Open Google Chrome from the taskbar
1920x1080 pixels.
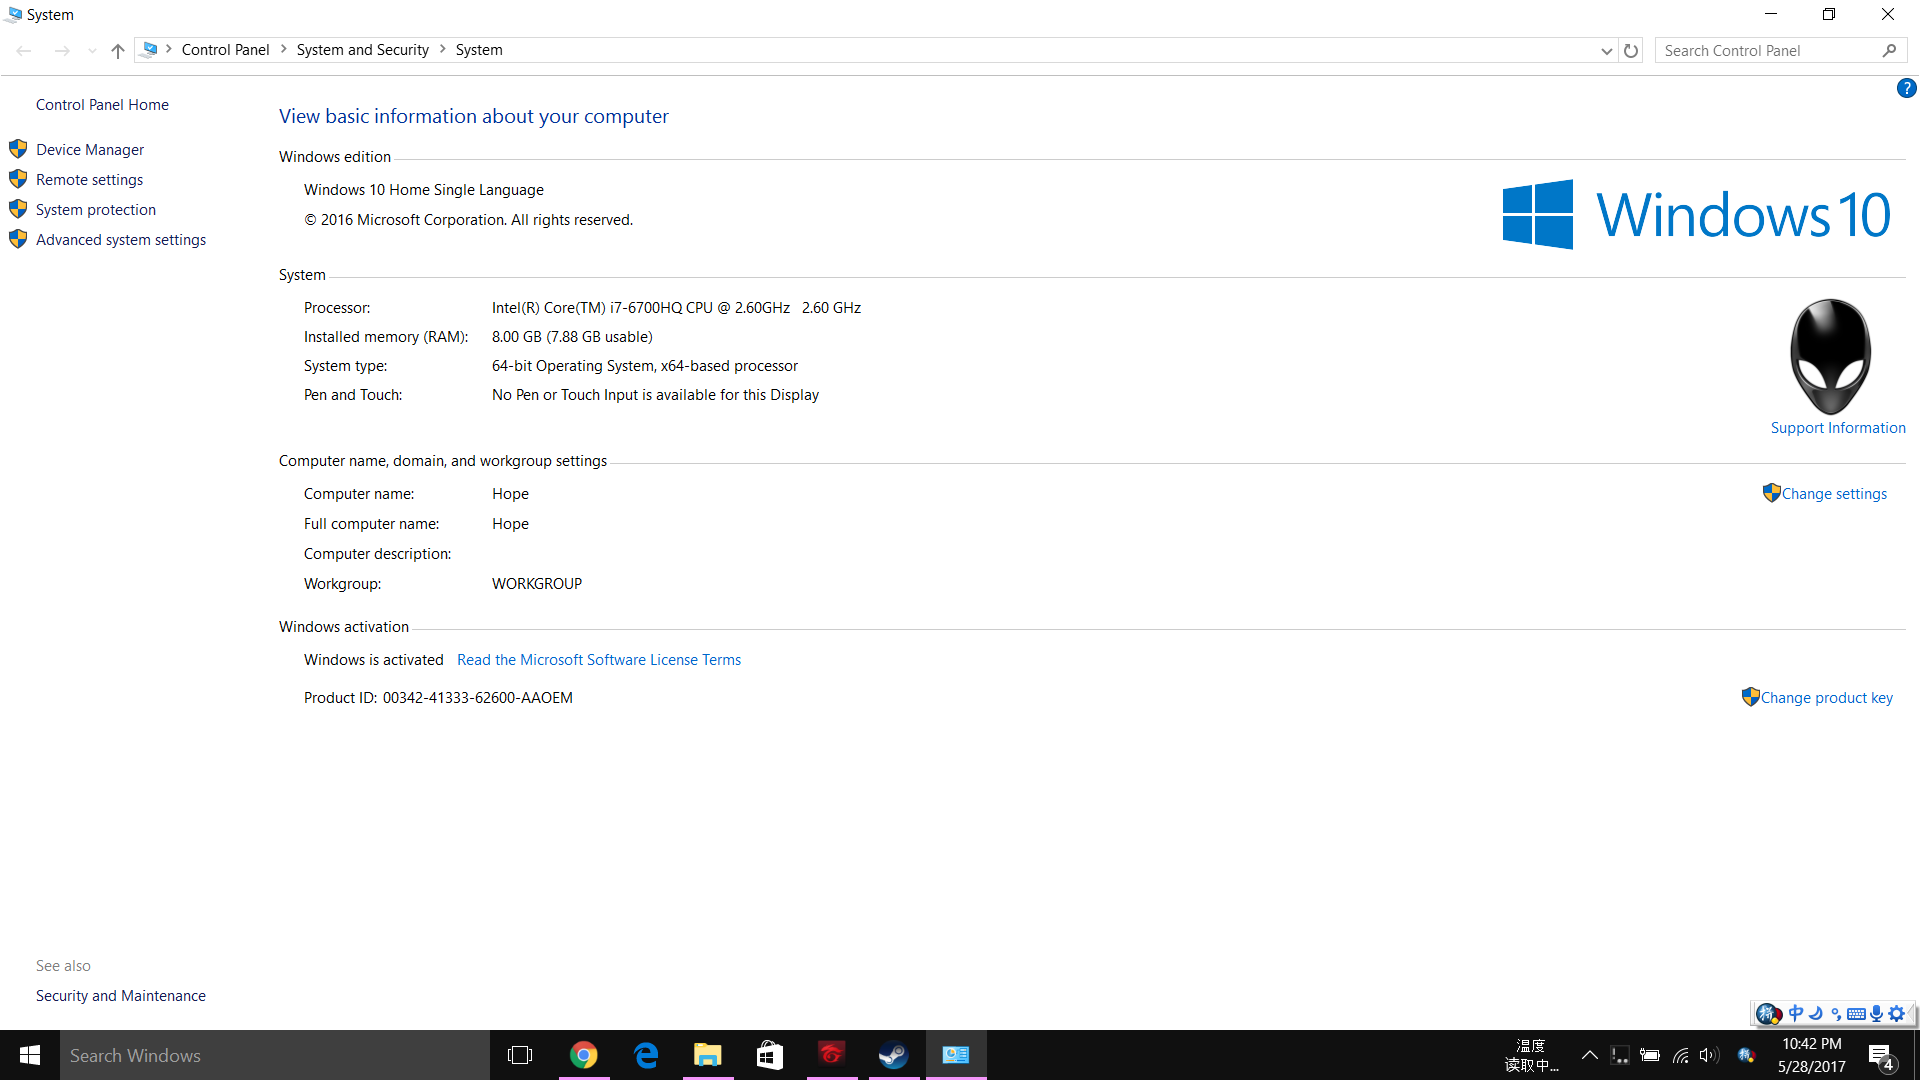pyautogui.click(x=584, y=1055)
